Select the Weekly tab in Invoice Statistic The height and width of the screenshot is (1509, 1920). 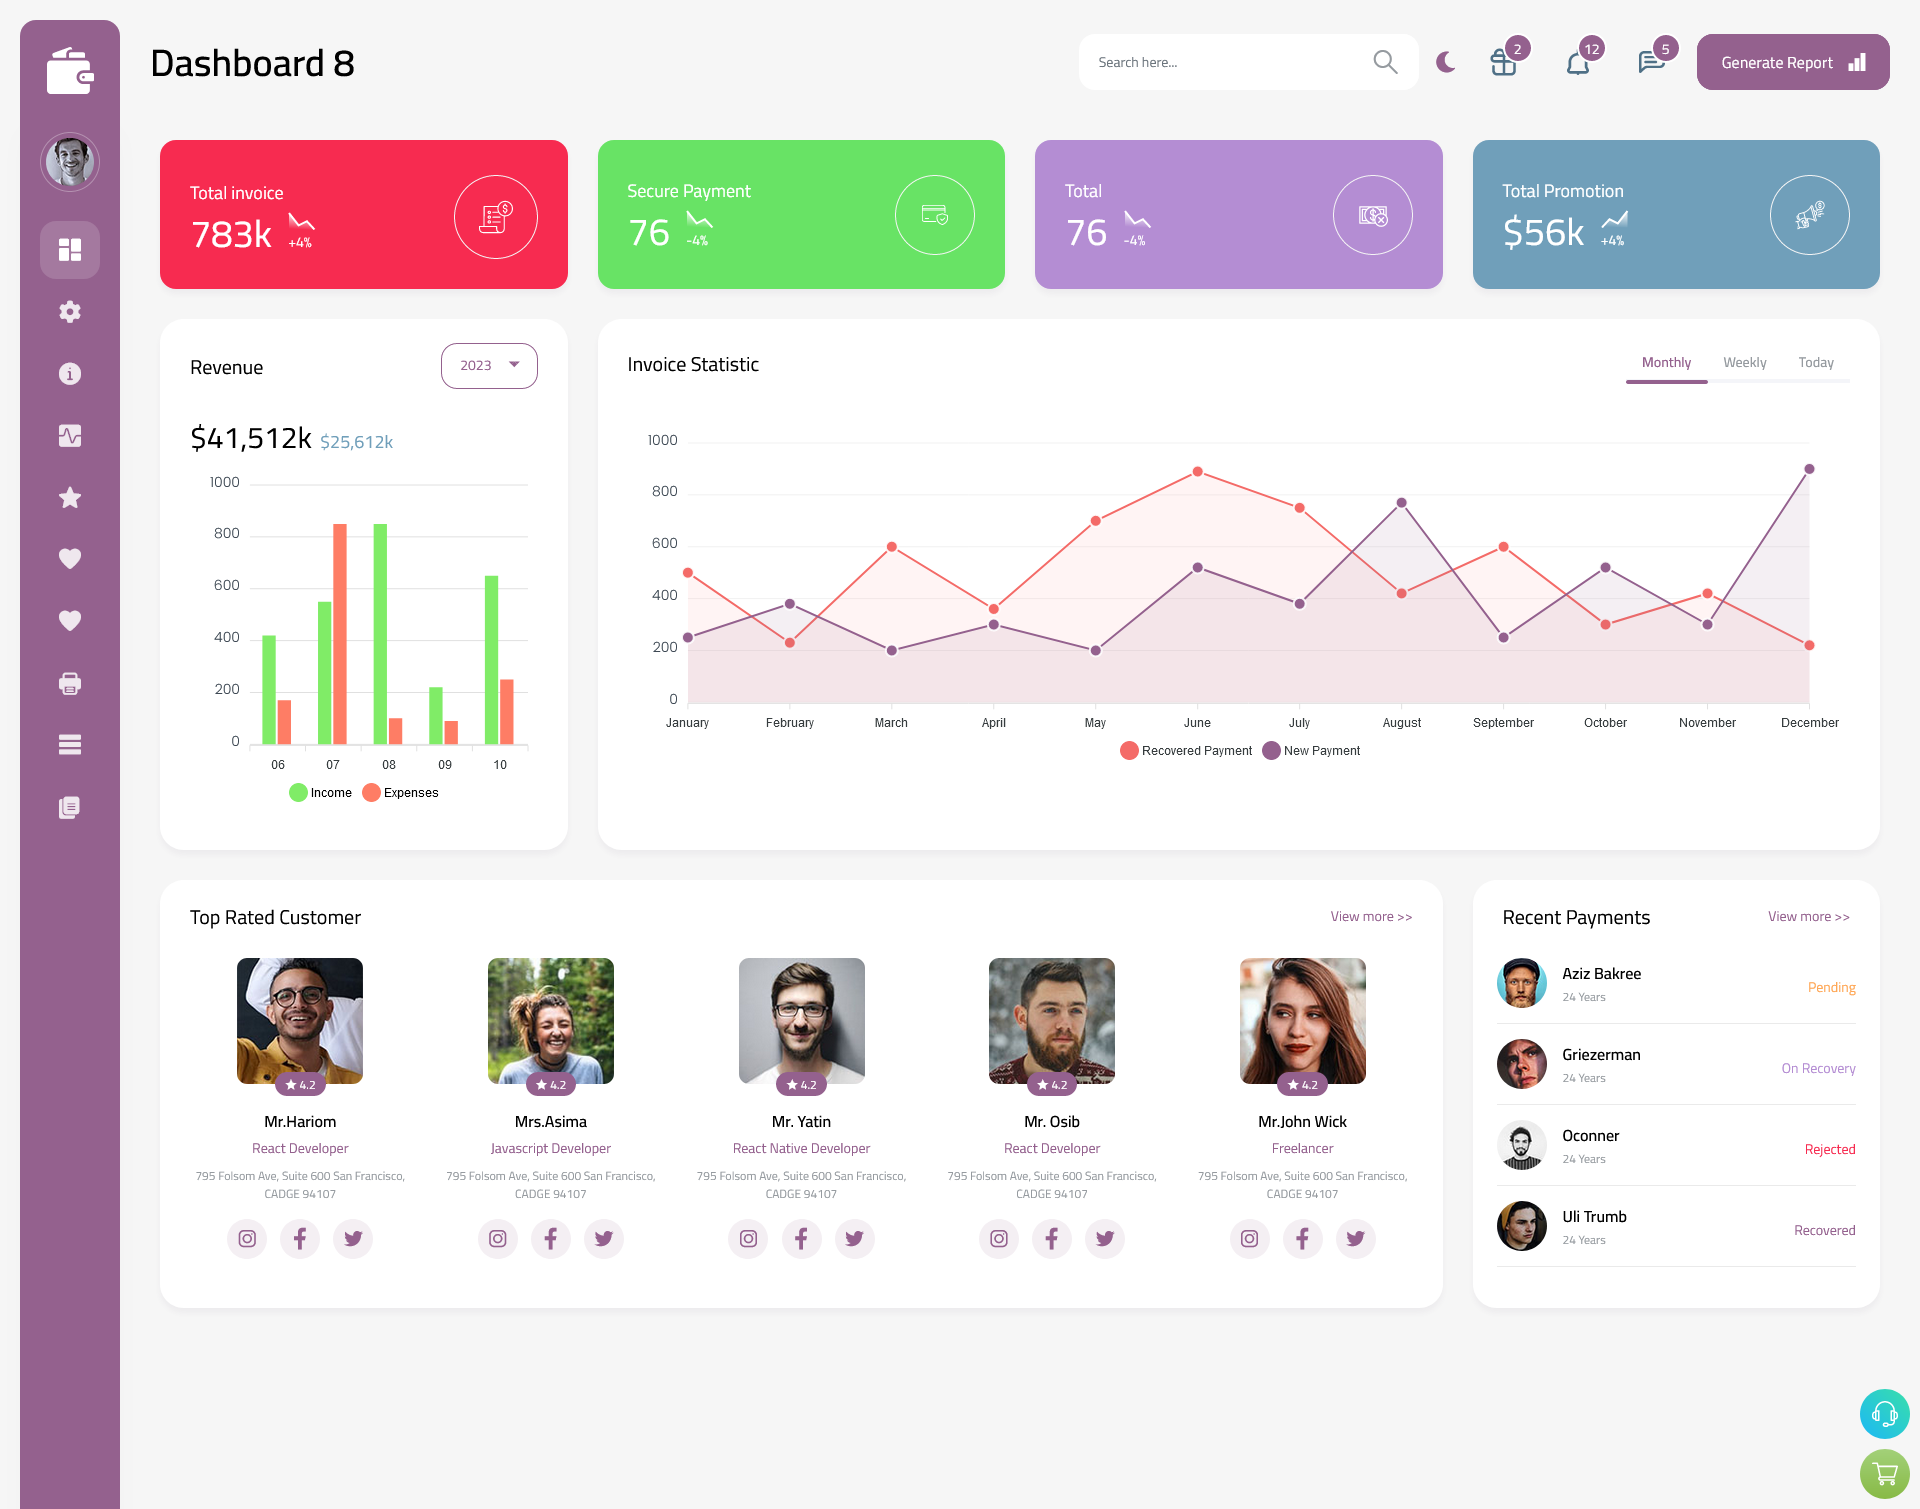pyautogui.click(x=1744, y=362)
